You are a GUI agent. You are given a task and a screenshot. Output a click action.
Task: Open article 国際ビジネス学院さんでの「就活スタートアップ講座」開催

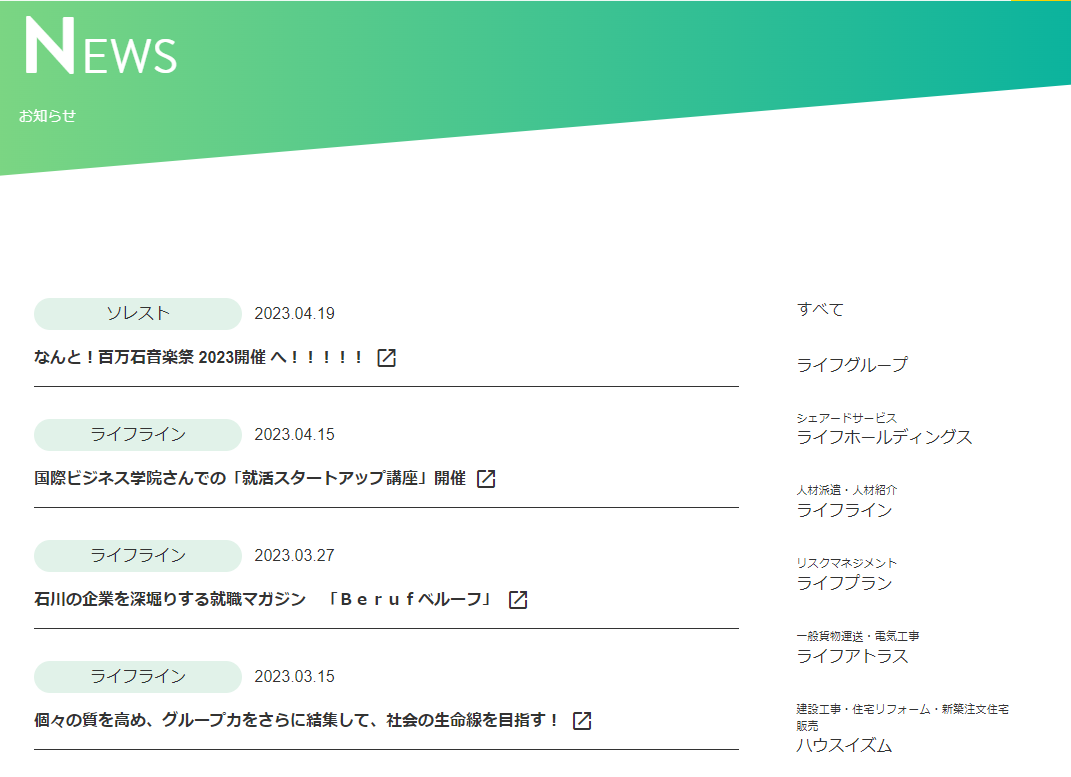click(x=250, y=479)
